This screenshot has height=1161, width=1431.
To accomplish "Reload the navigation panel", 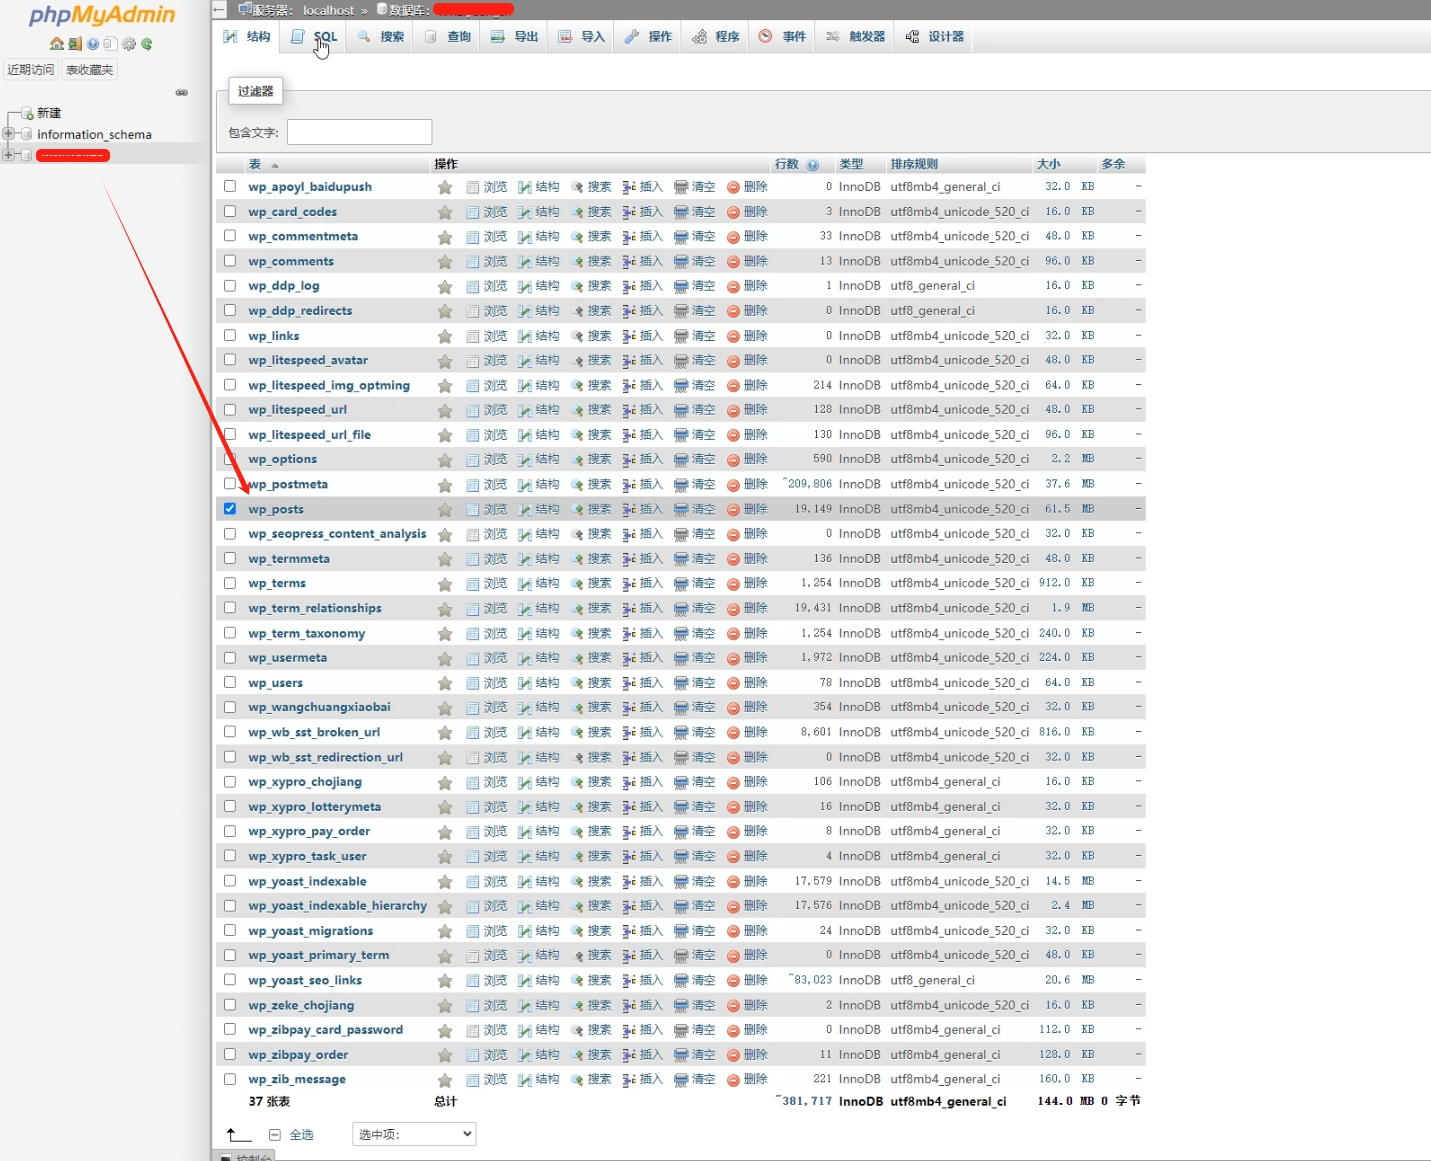I will click(147, 44).
